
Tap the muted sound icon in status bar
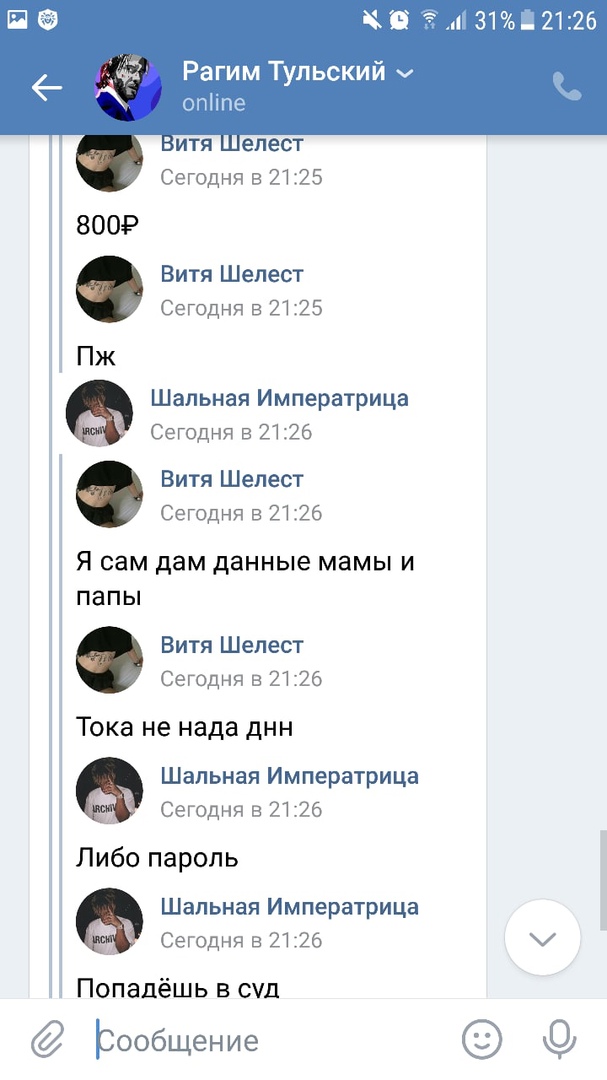(372, 19)
